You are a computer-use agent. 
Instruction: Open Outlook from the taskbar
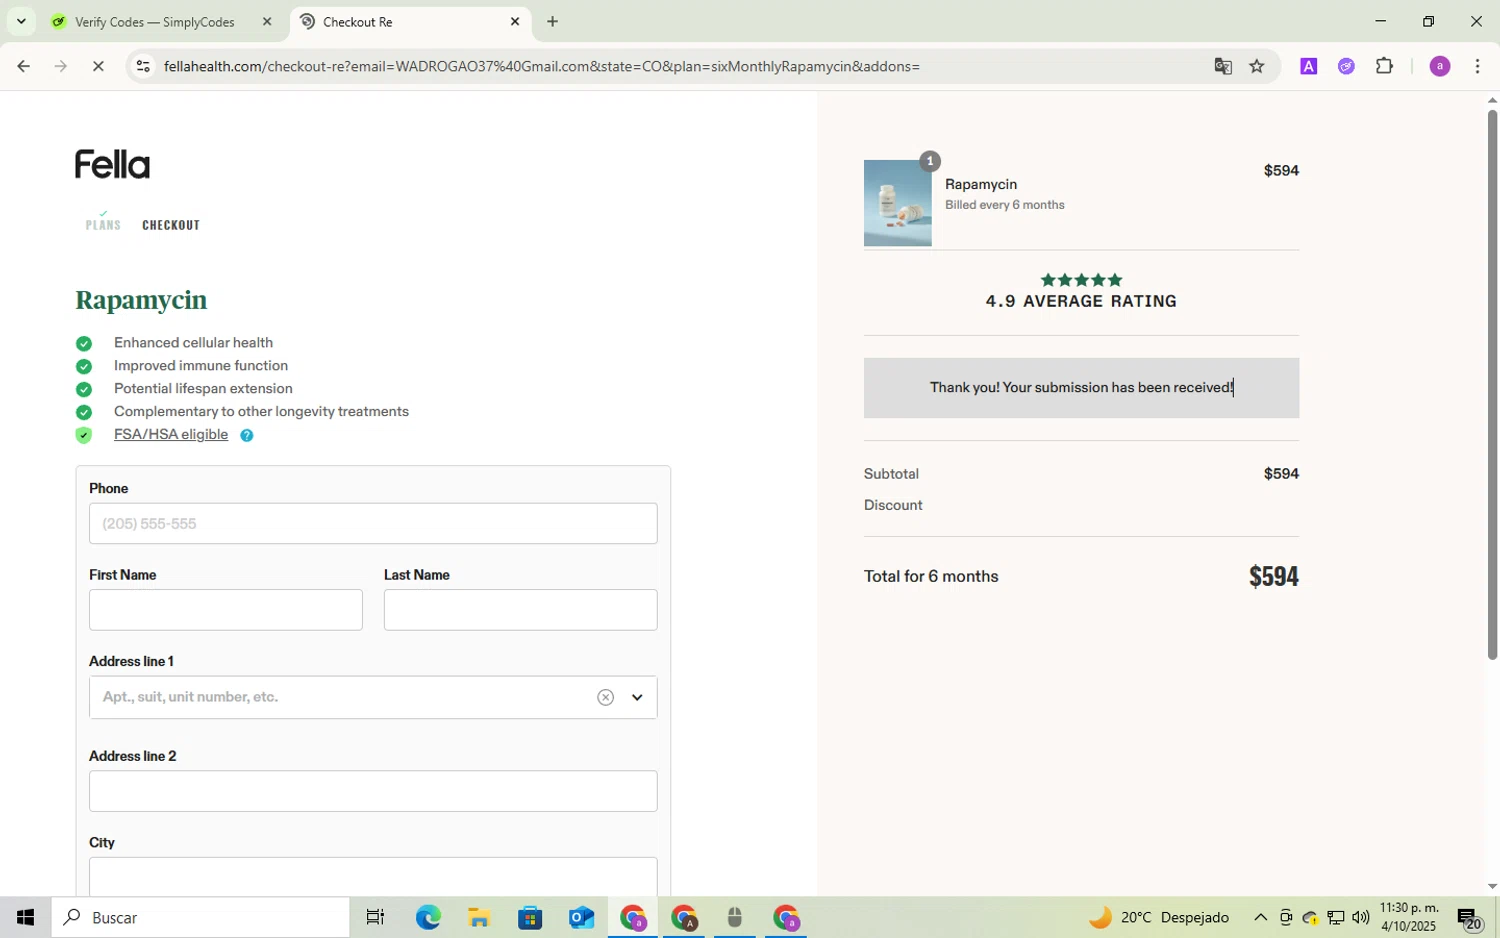coord(581,917)
